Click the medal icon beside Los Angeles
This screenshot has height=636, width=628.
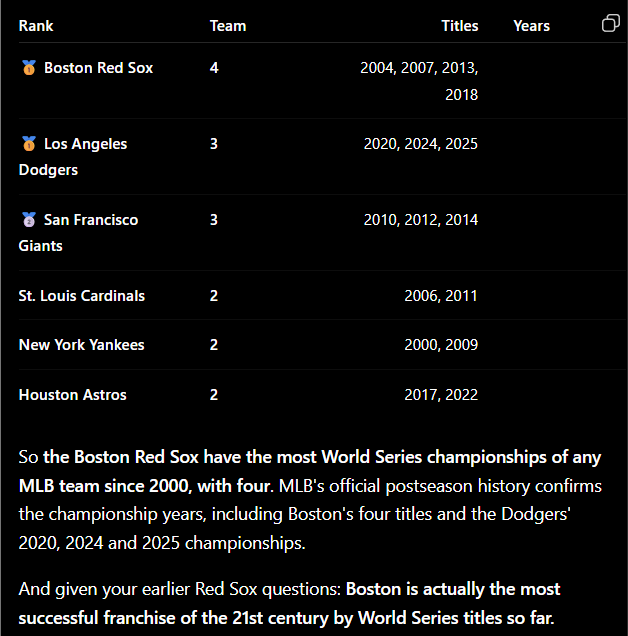pos(29,144)
